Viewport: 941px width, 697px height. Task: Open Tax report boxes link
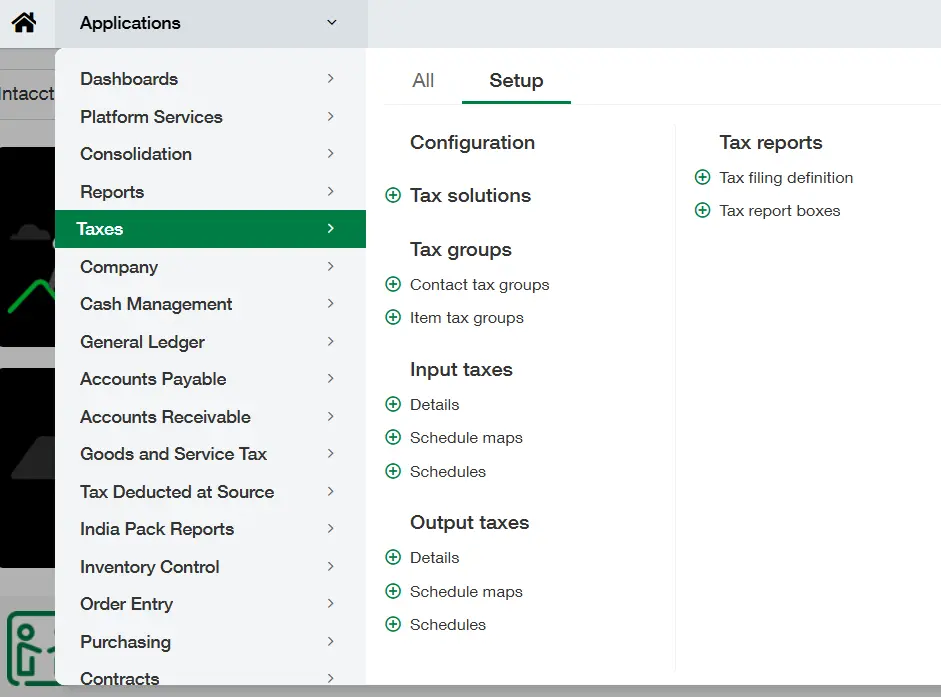pyautogui.click(x=780, y=211)
